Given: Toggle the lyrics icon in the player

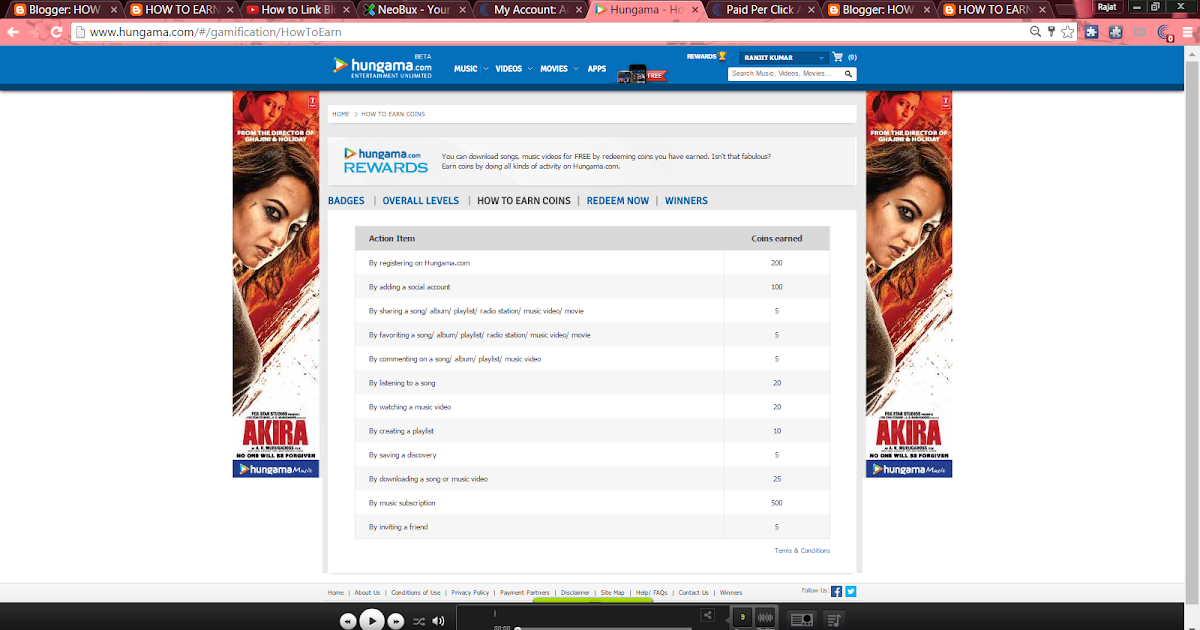Looking at the screenshot, I should (x=741, y=618).
